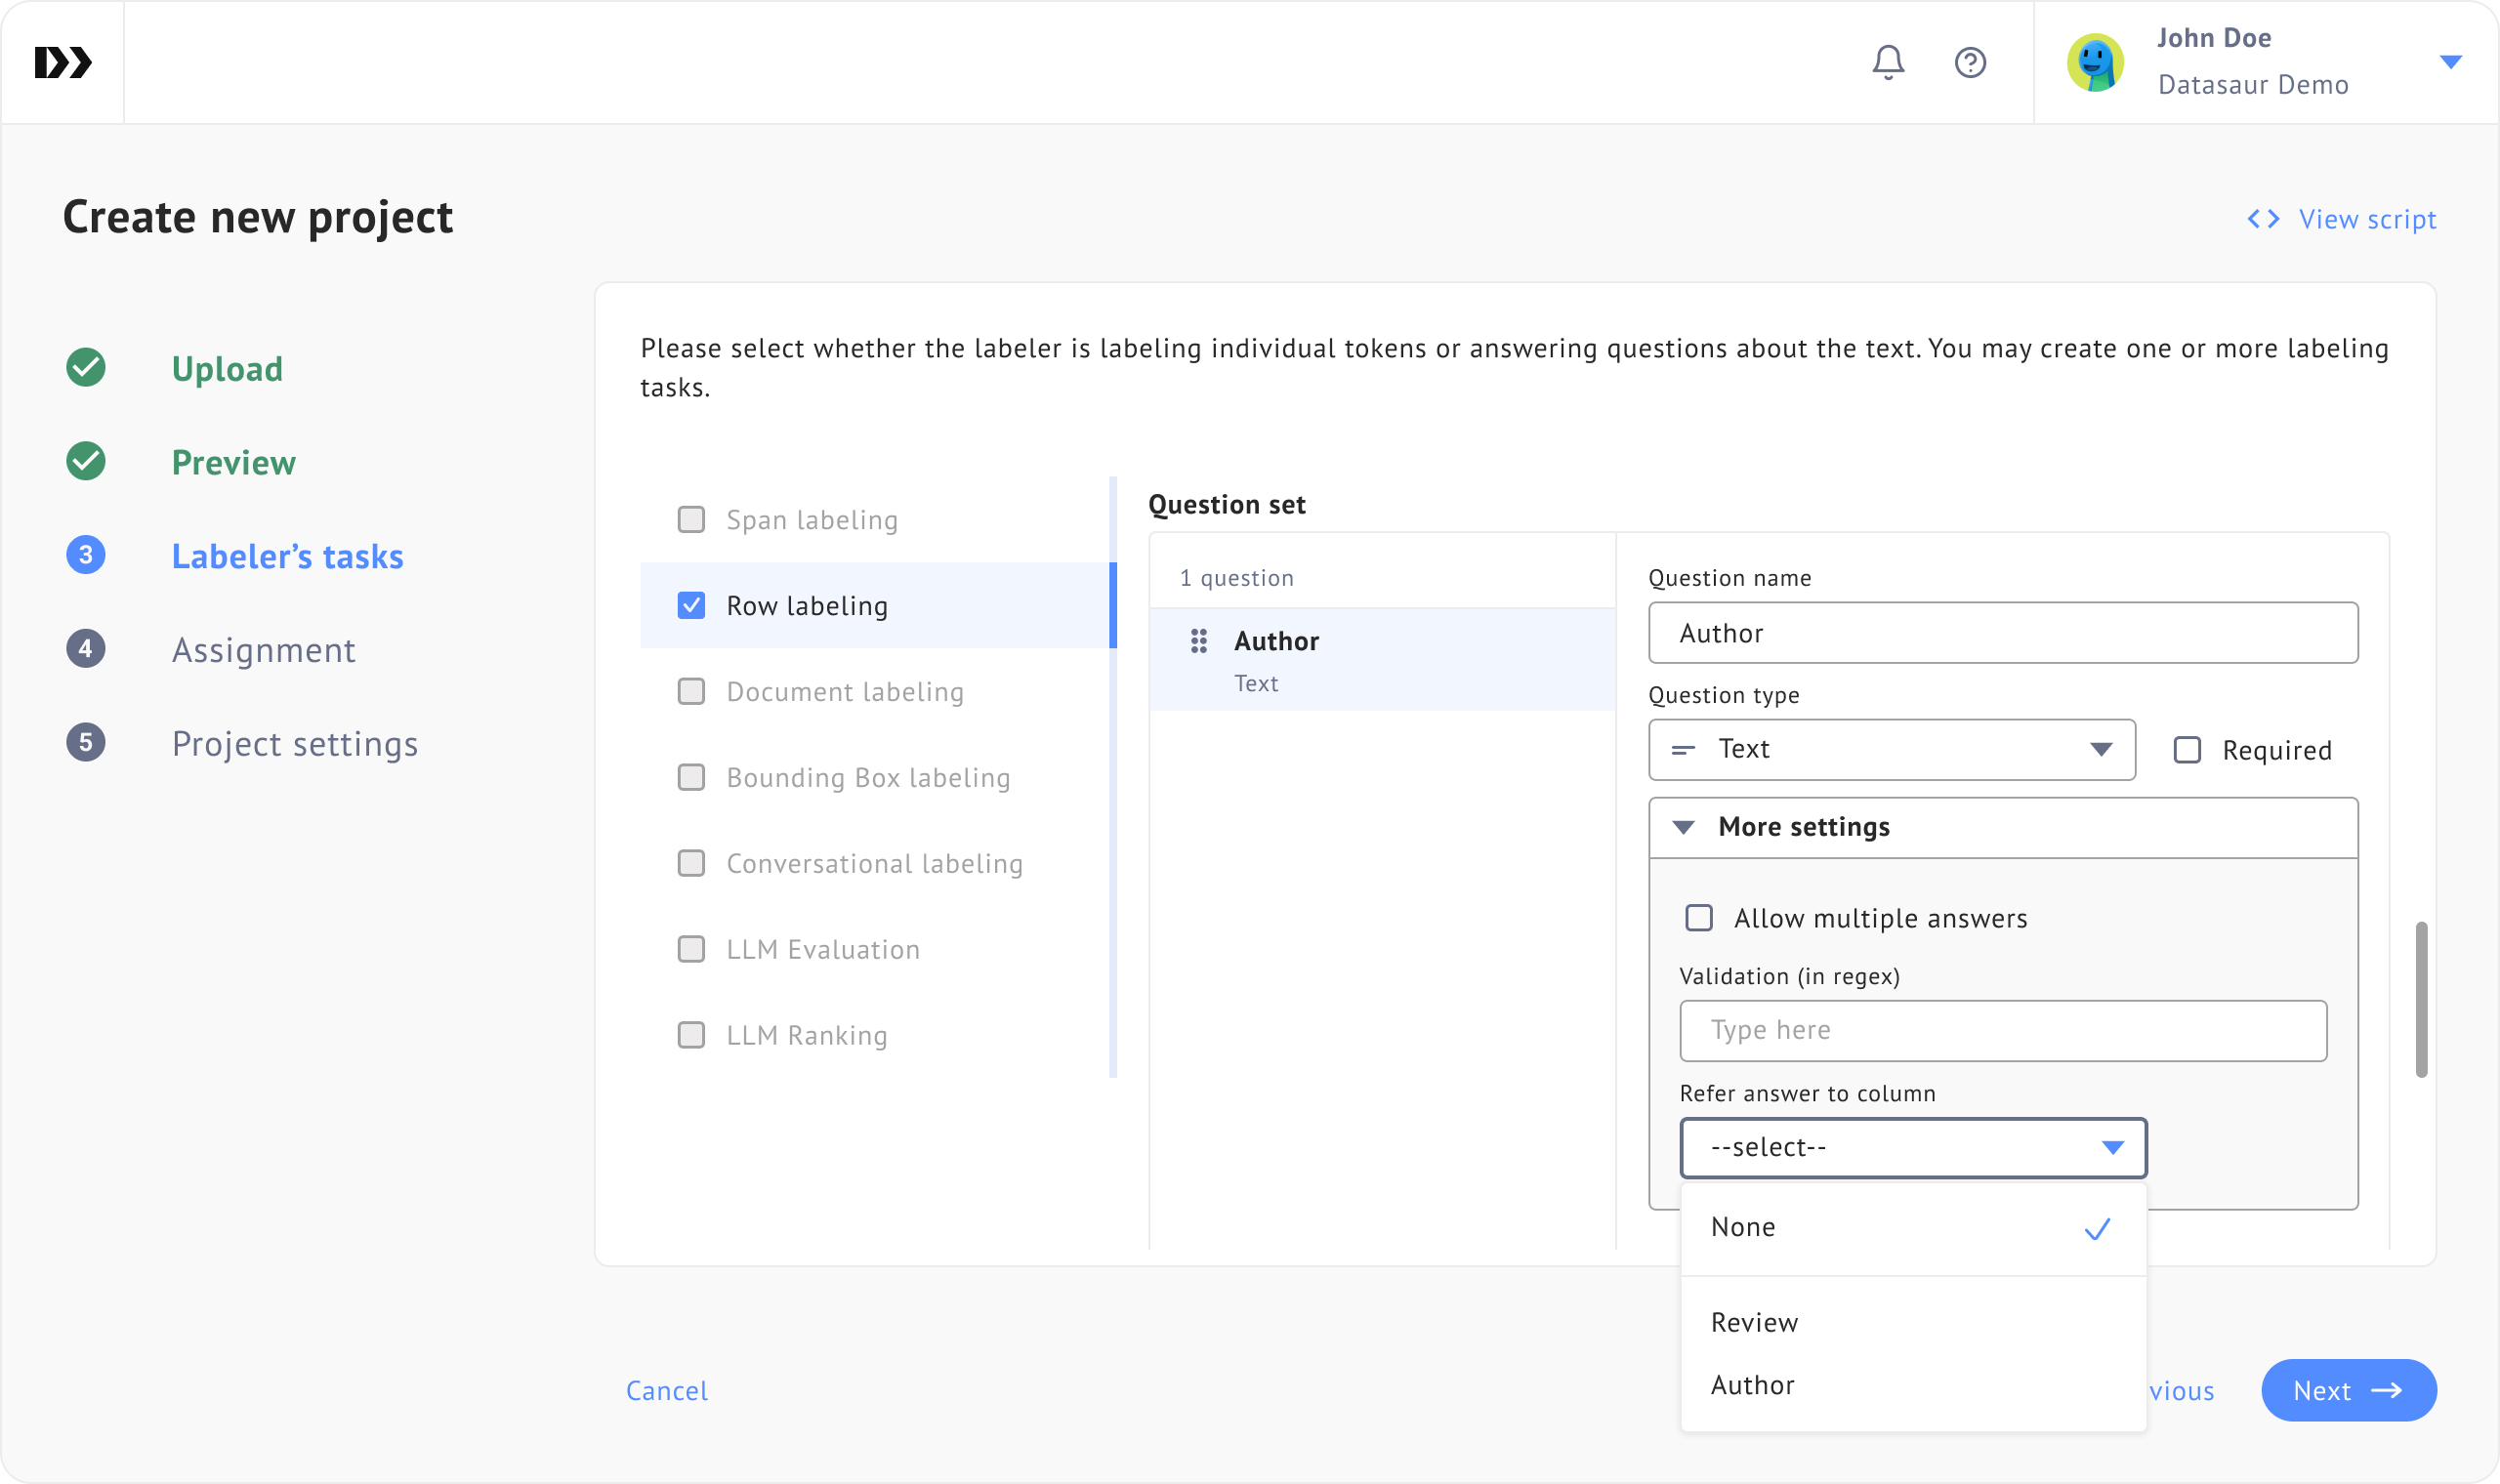
Task: Click John Doe's avatar image
Action: pyautogui.click(x=2095, y=62)
